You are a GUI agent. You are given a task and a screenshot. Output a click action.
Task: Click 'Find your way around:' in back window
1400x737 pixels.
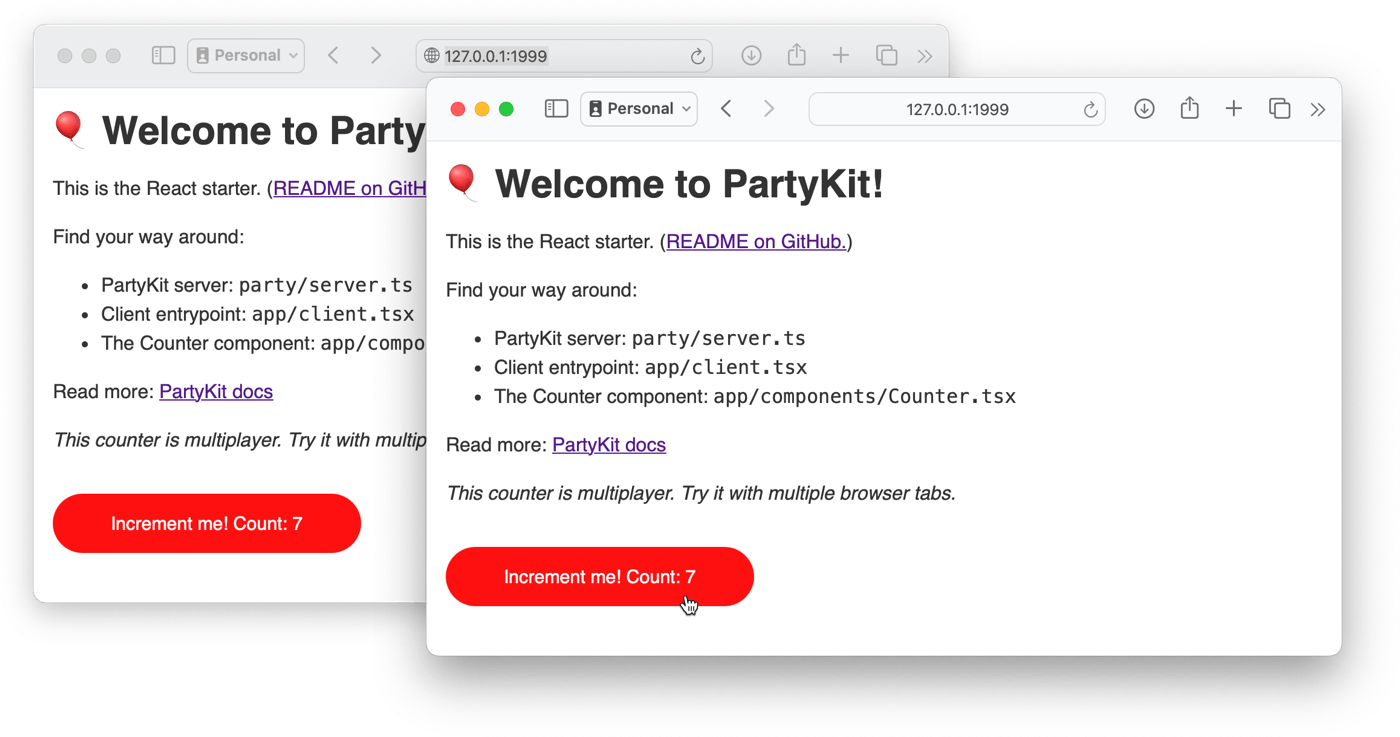pyautogui.click(x=148, y=238)
